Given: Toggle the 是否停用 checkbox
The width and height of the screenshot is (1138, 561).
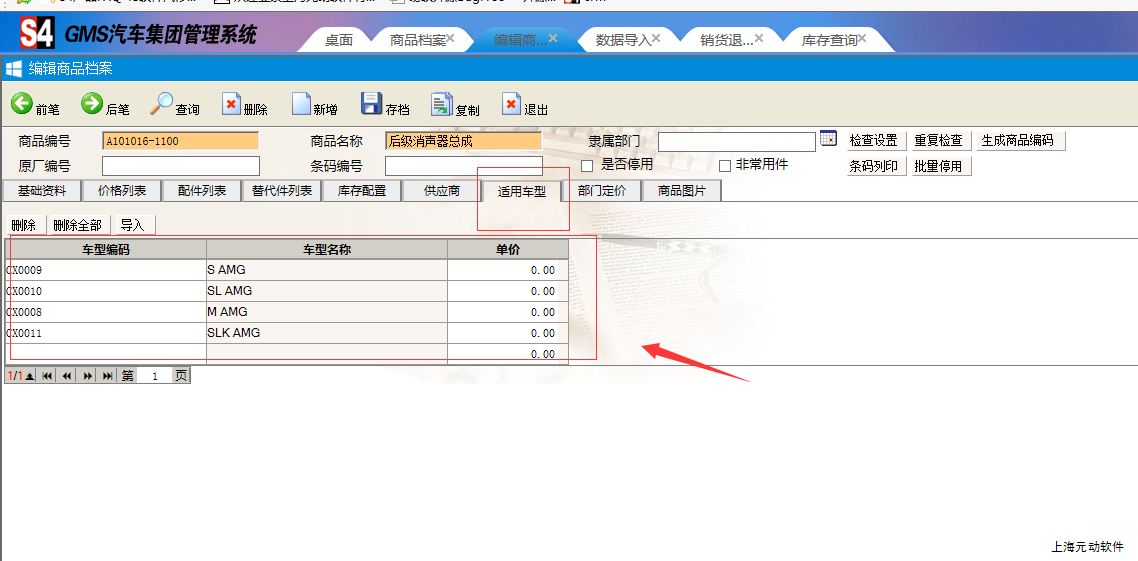Looking at the screenshot, I should [x=587, y=166].
